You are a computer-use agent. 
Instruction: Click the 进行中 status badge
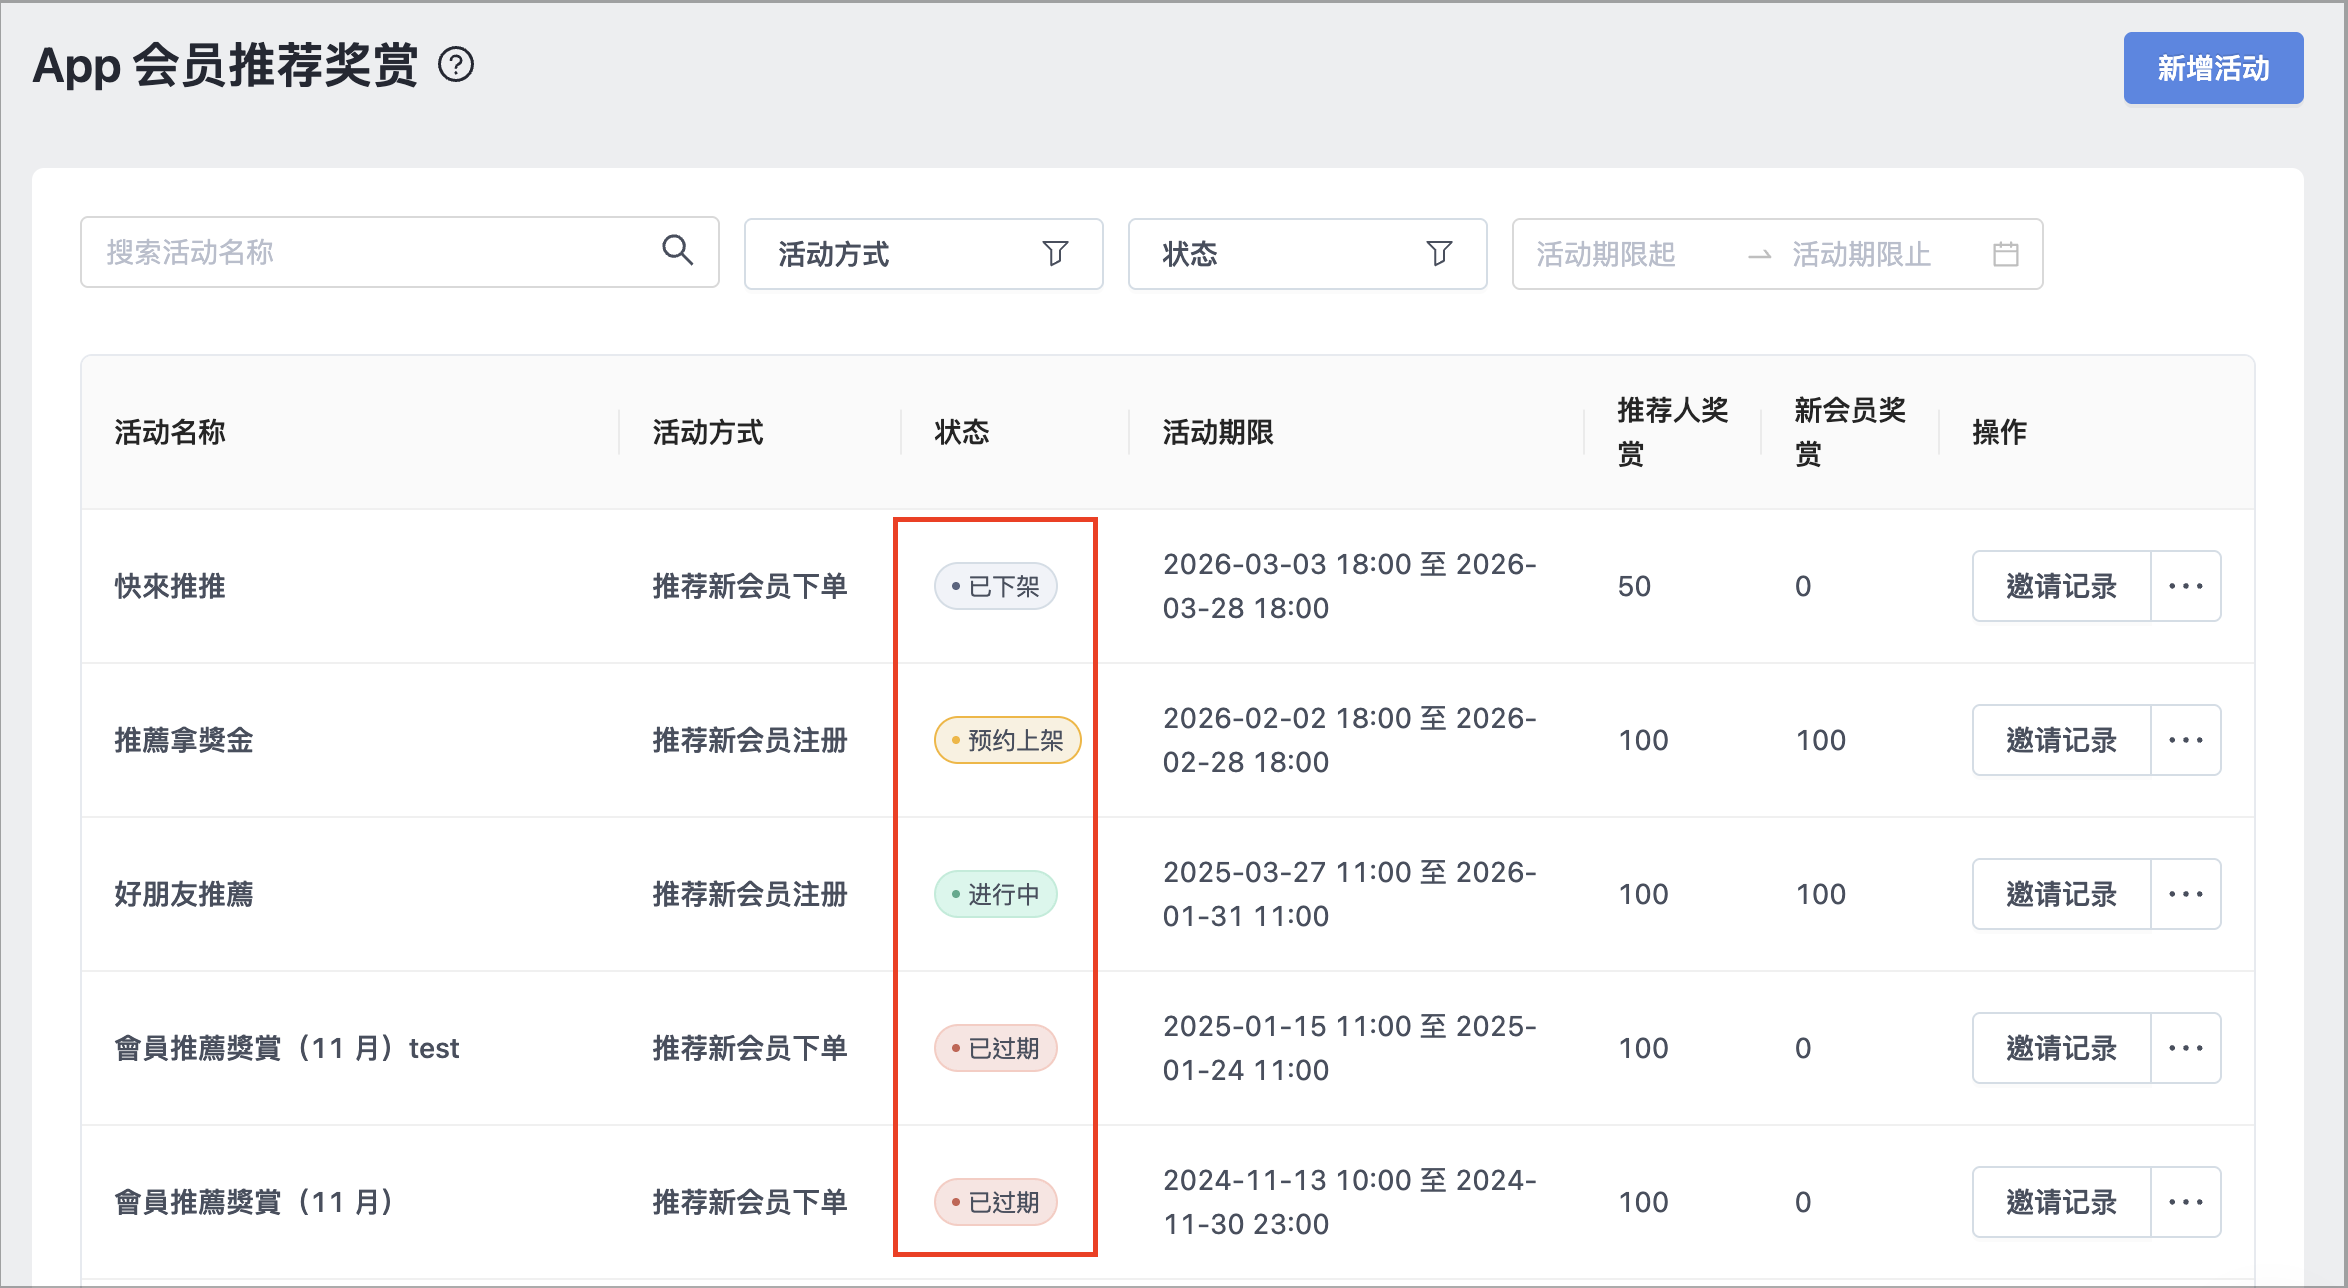[x=995, y=894]
